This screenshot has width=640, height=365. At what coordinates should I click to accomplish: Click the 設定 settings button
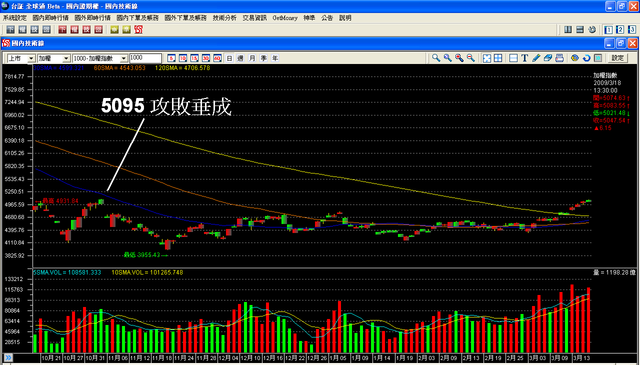(618, 58)
